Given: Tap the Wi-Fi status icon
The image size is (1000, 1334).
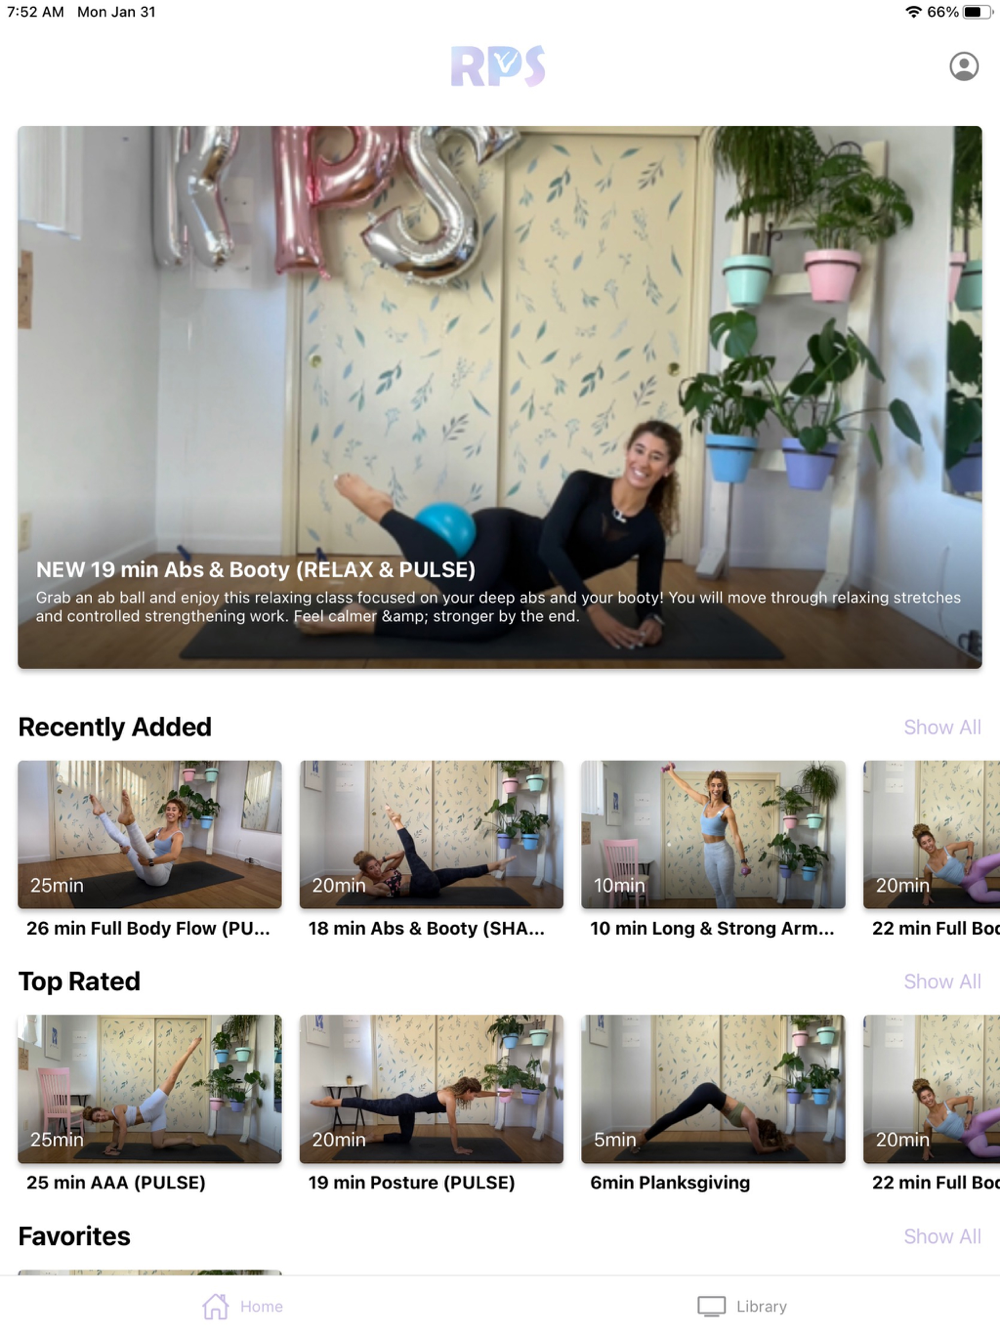Looking at the screenshot, I should (x=913, y=12).
